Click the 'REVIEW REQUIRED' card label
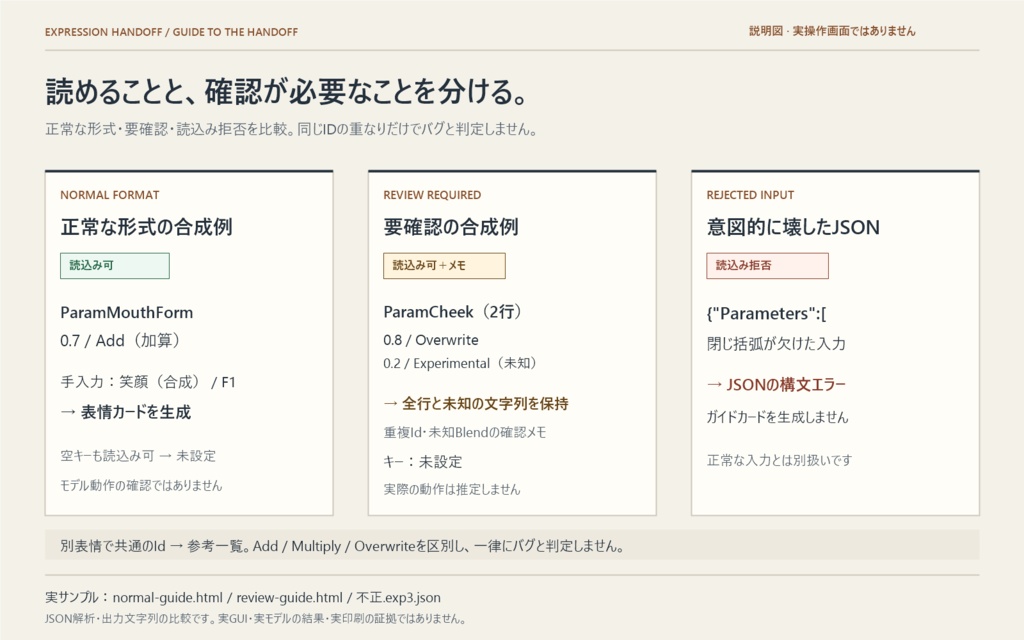Viewport: 1024px width, 640px height. pyautogui.click(x=432, y=195)
